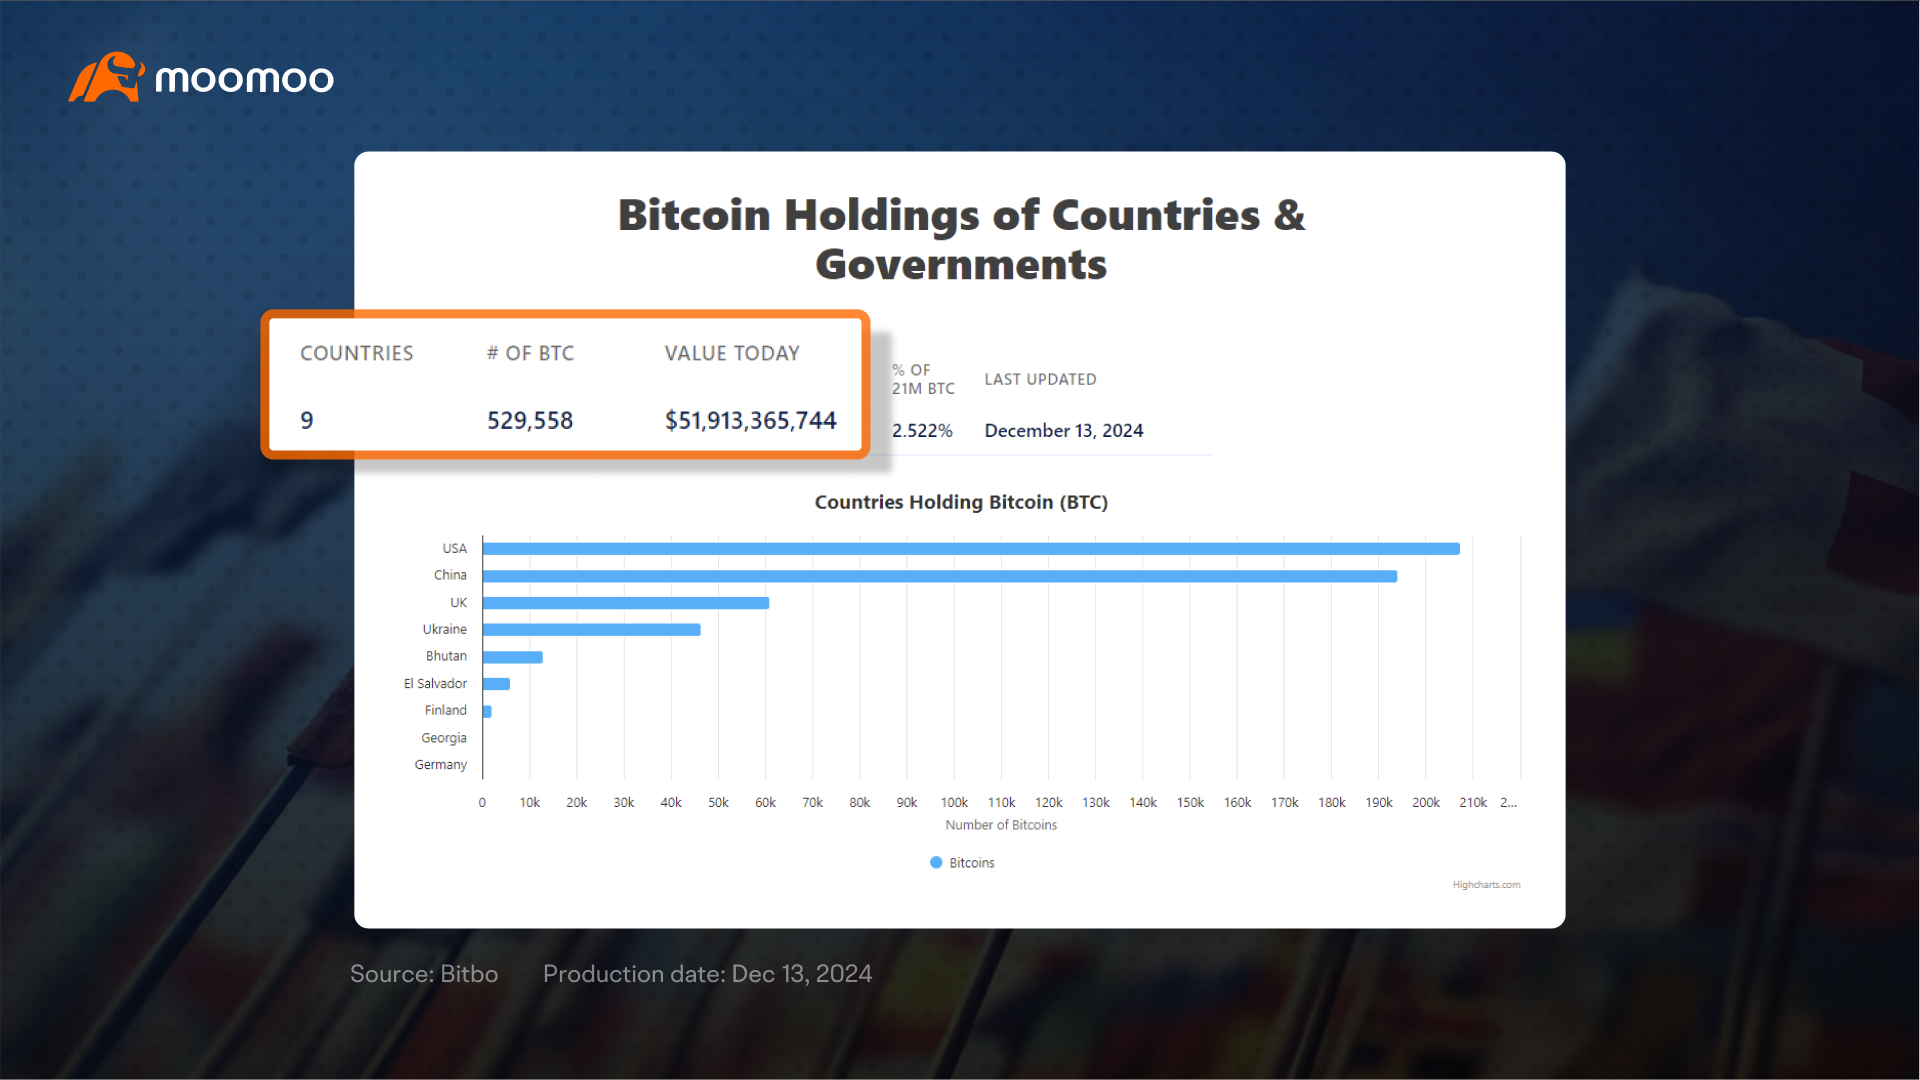Click the LAST UPDATED column header
Screen dimensions: 1920x1080
tap(1041, 379)
